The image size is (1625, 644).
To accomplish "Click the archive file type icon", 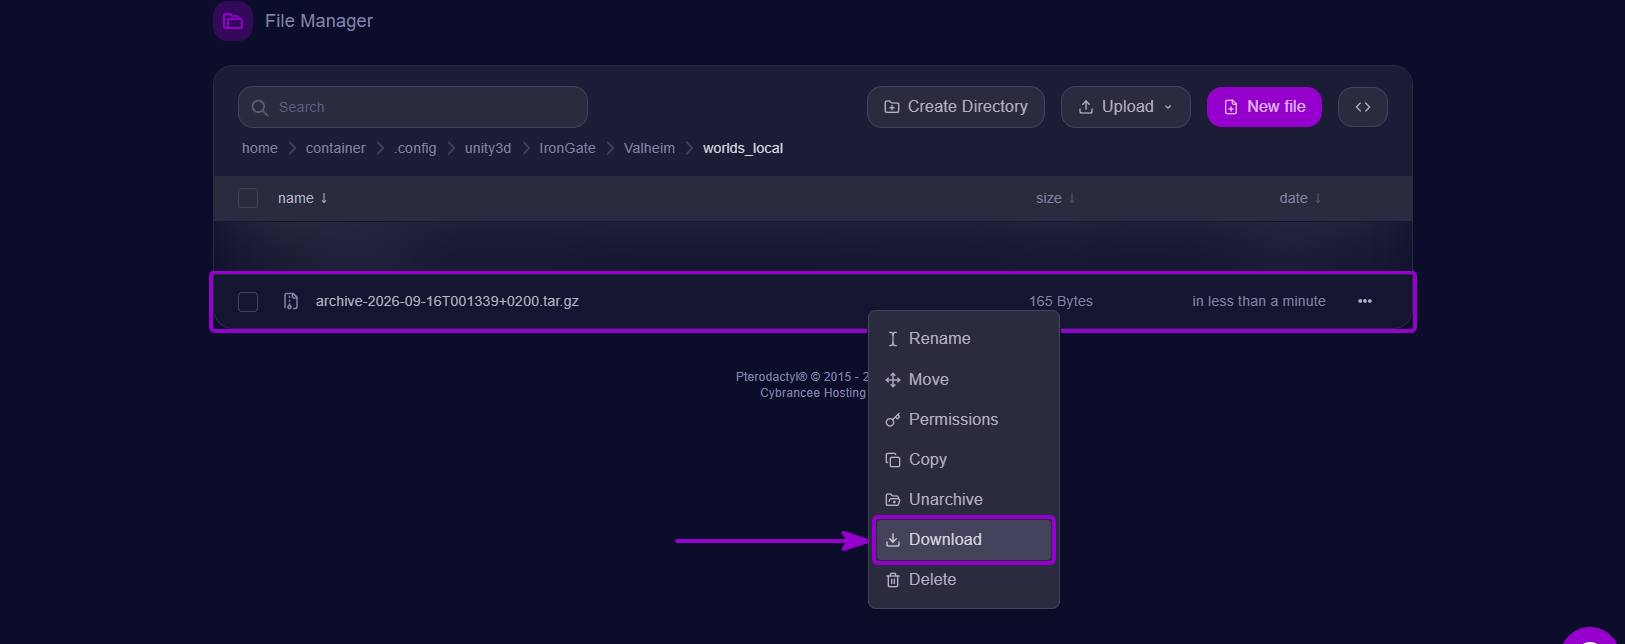I will coord(291,301).
